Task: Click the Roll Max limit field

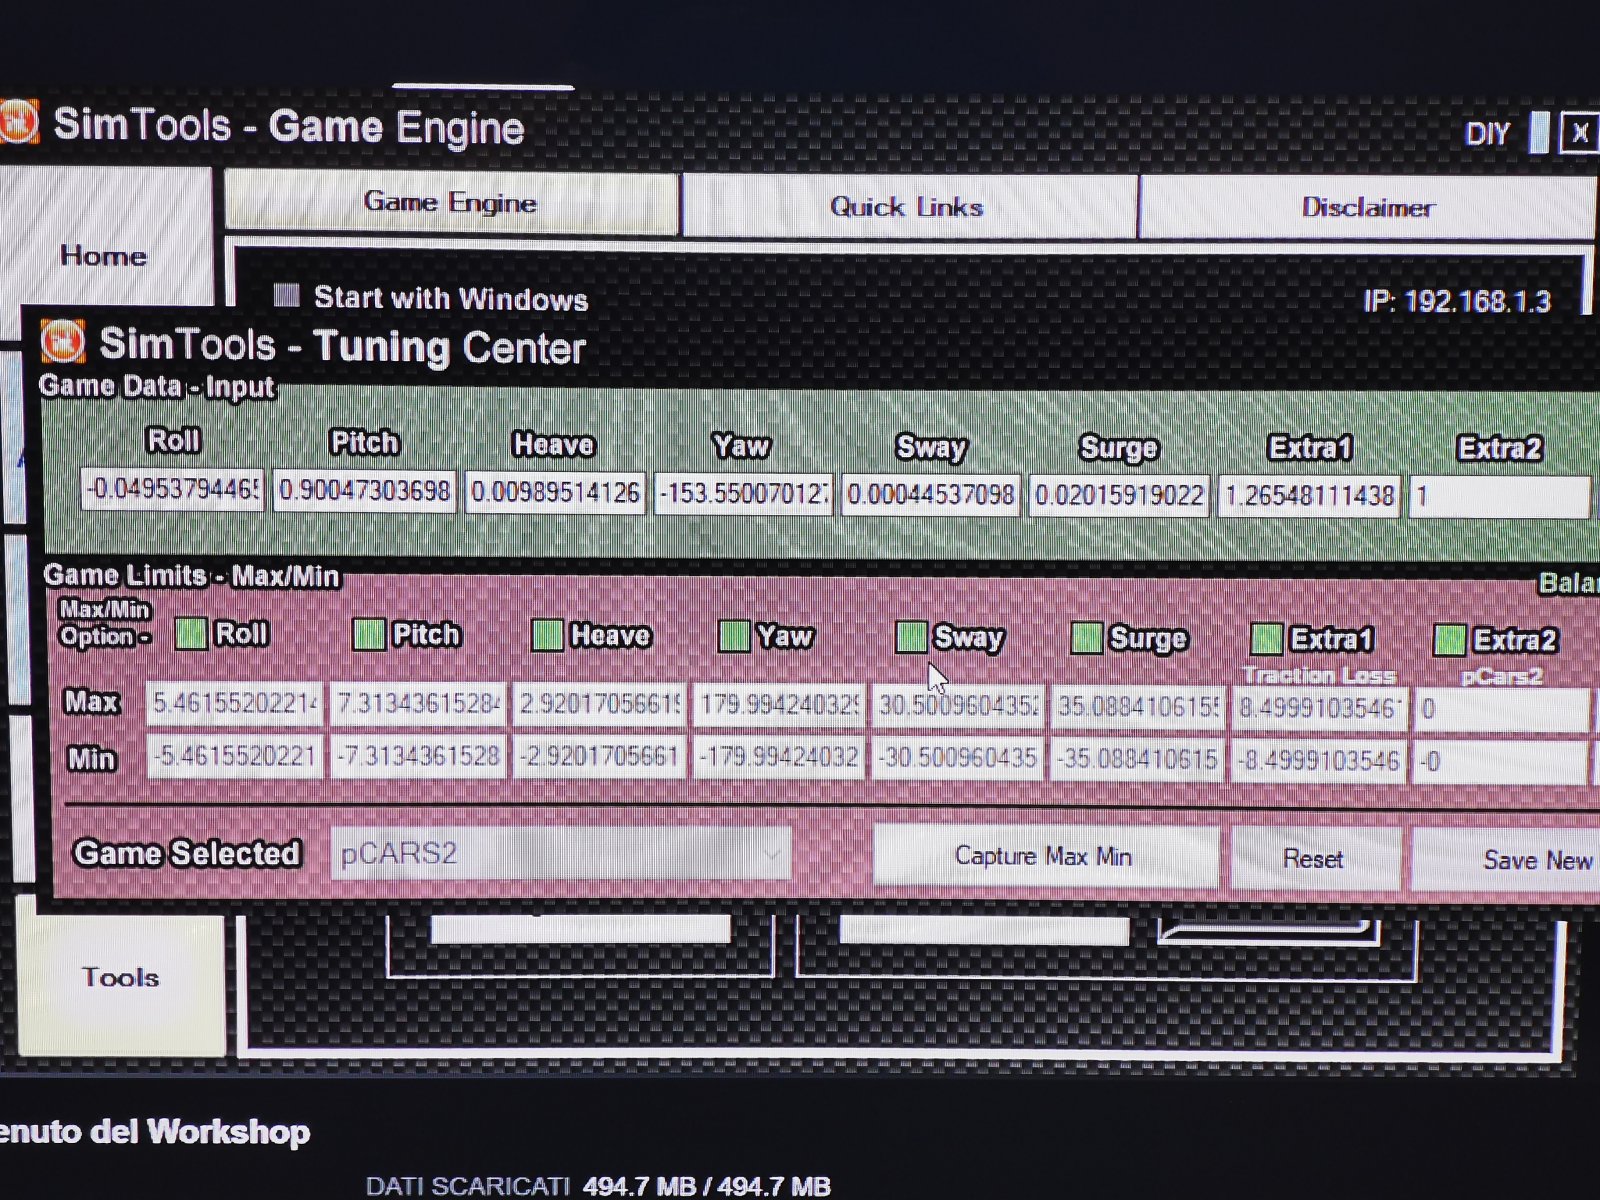Action: click(x=236, y=704)
